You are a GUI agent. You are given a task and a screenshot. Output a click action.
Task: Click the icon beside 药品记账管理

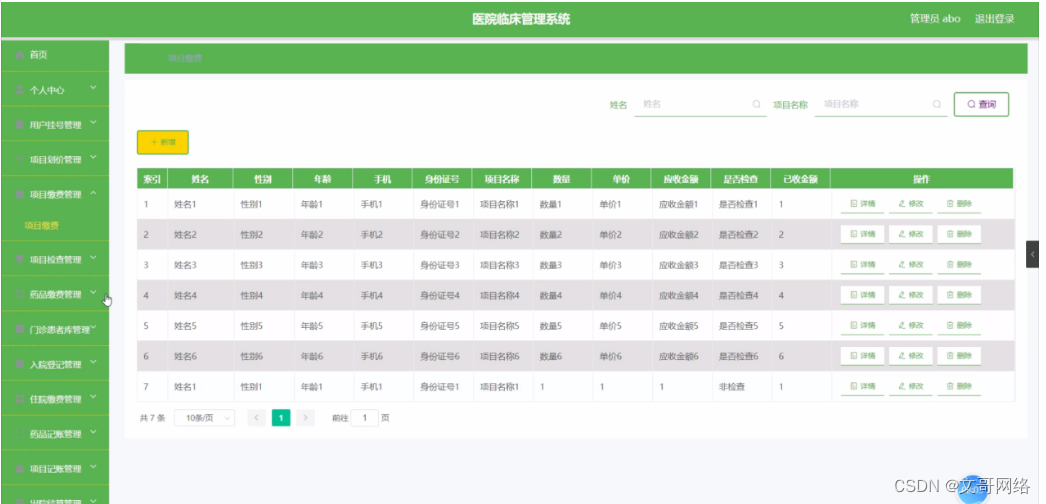click(20, 434)
